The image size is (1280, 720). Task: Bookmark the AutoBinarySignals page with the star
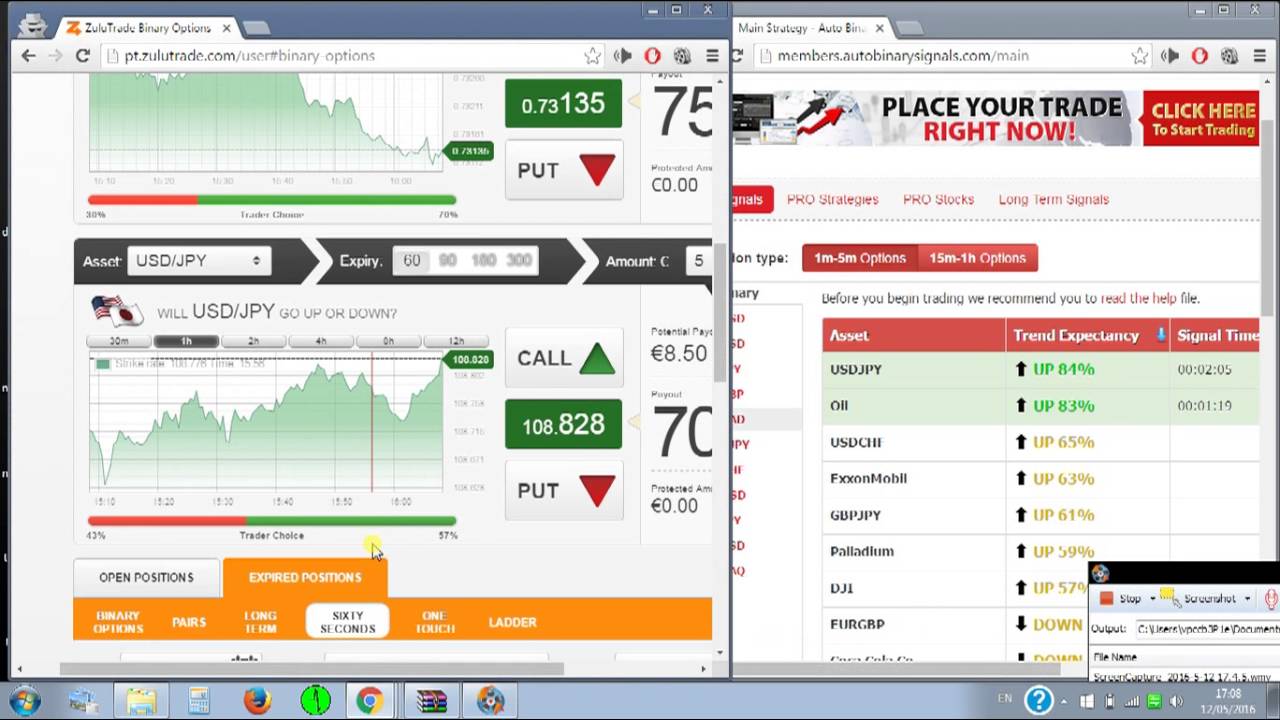pyautogui.click(x=1139, y=56)
